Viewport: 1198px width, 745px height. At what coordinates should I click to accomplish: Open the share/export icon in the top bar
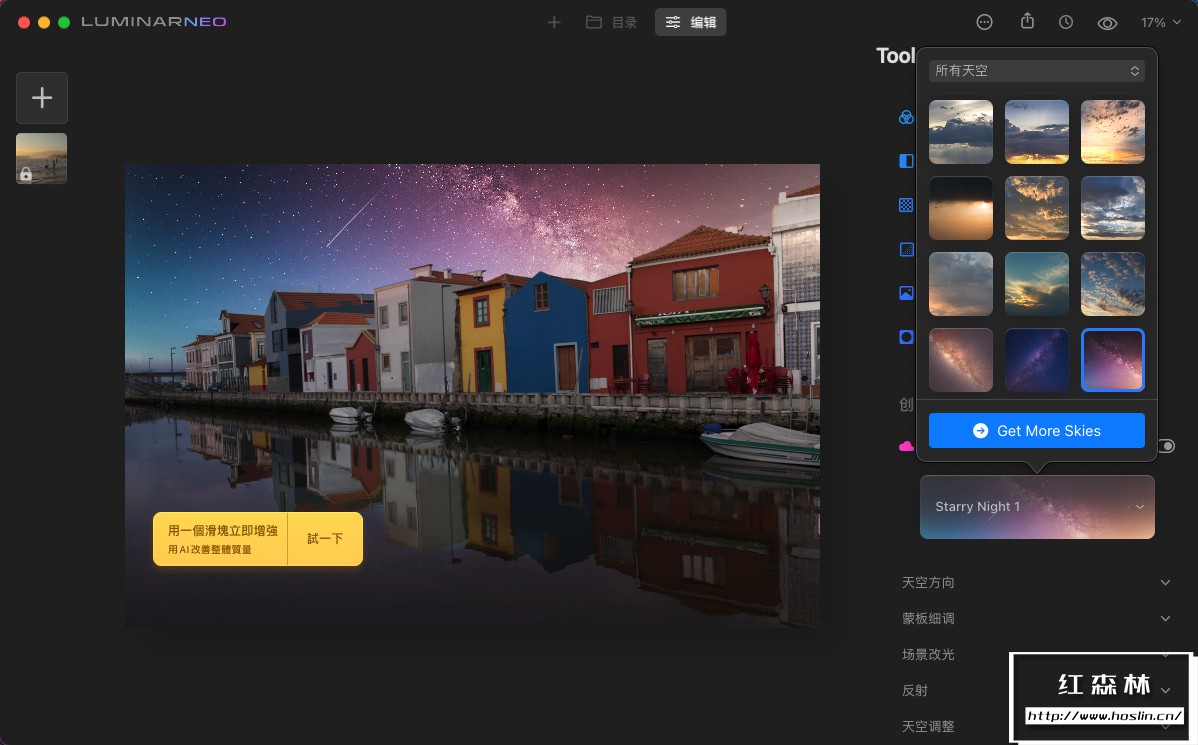pyautogui.click(x=1026, y=21)
